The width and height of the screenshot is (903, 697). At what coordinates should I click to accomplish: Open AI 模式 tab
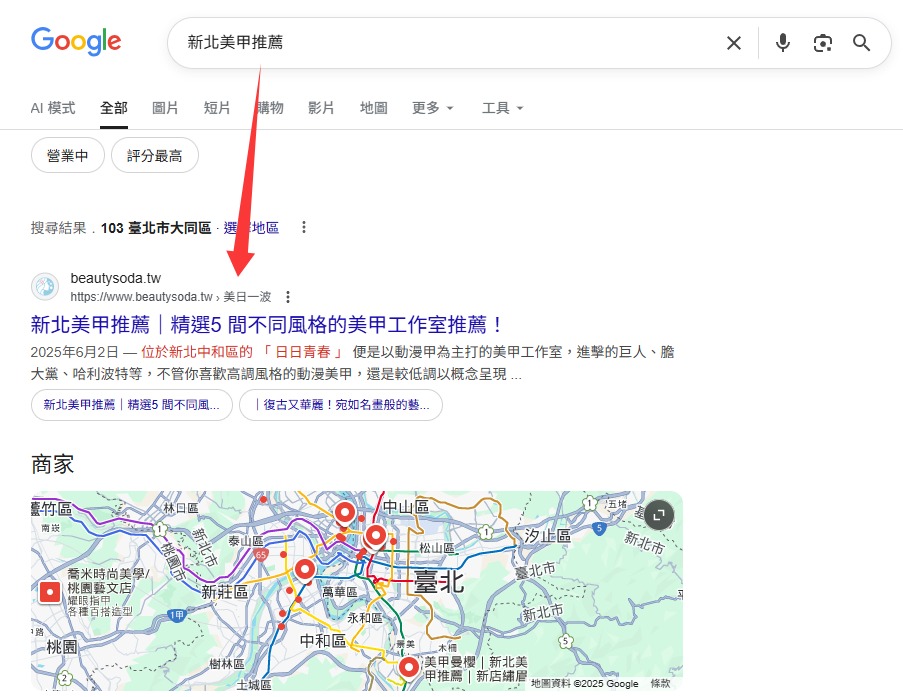coord(53,108)
